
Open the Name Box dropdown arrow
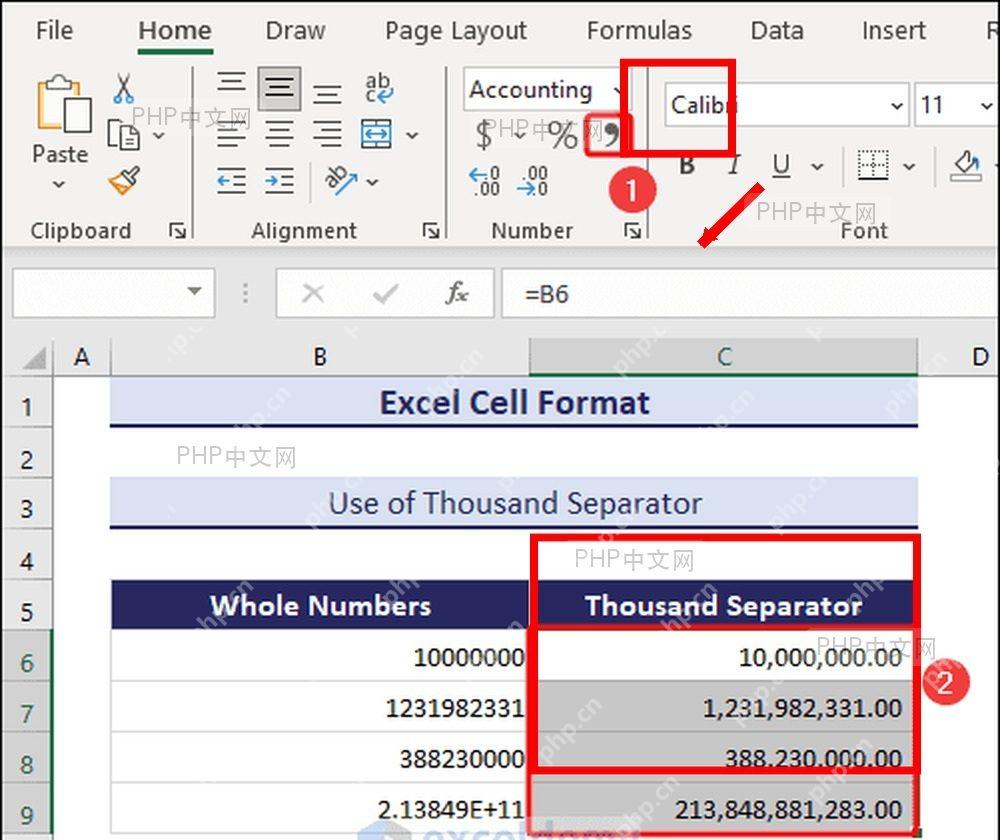click(195, 291)
